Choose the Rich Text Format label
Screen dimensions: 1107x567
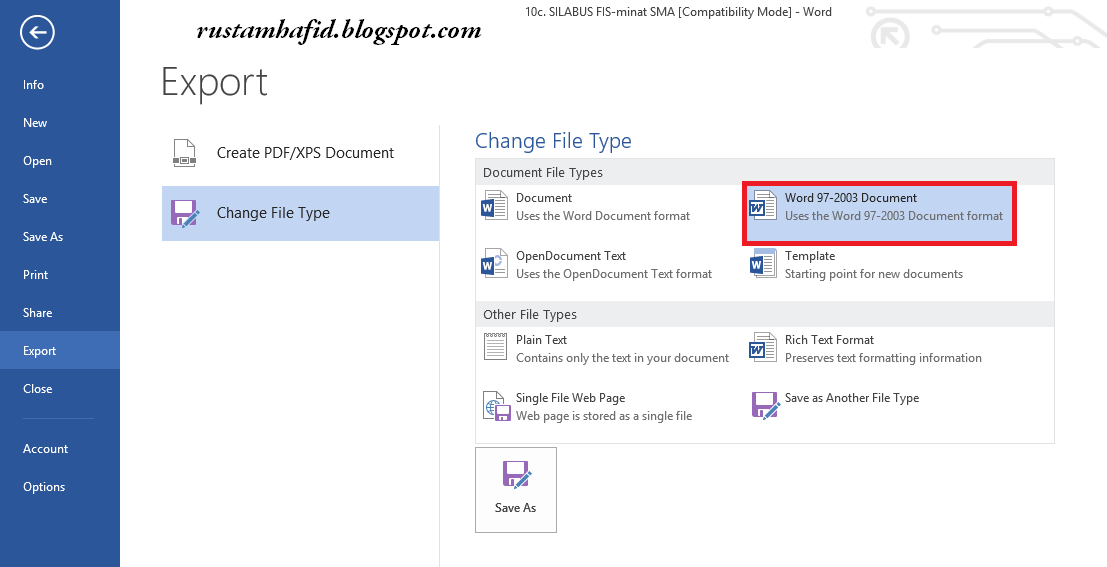(829, 340)
